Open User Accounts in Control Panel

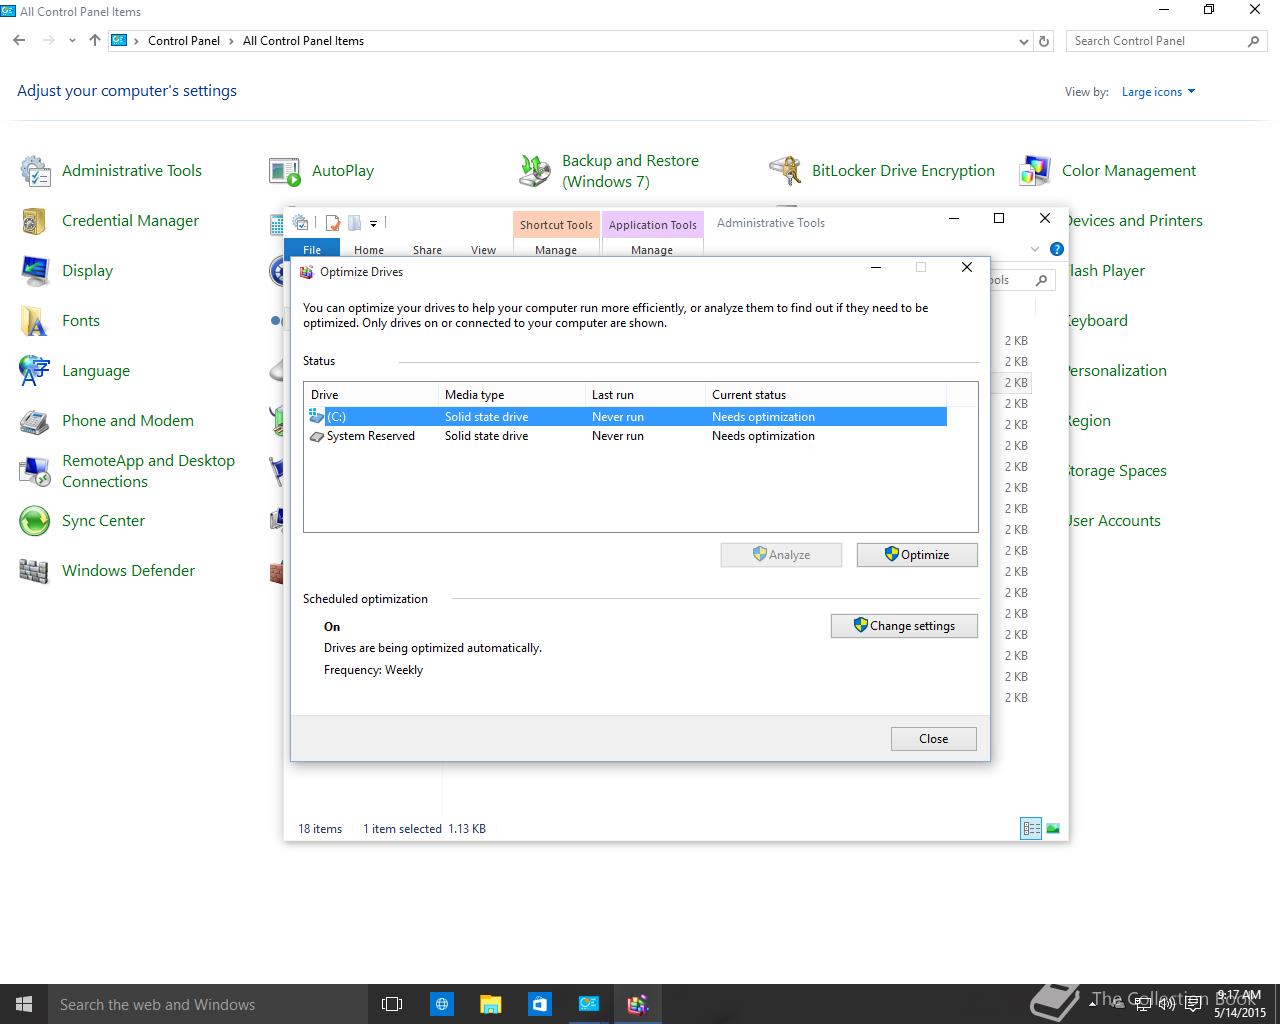tap(1113, 521)
